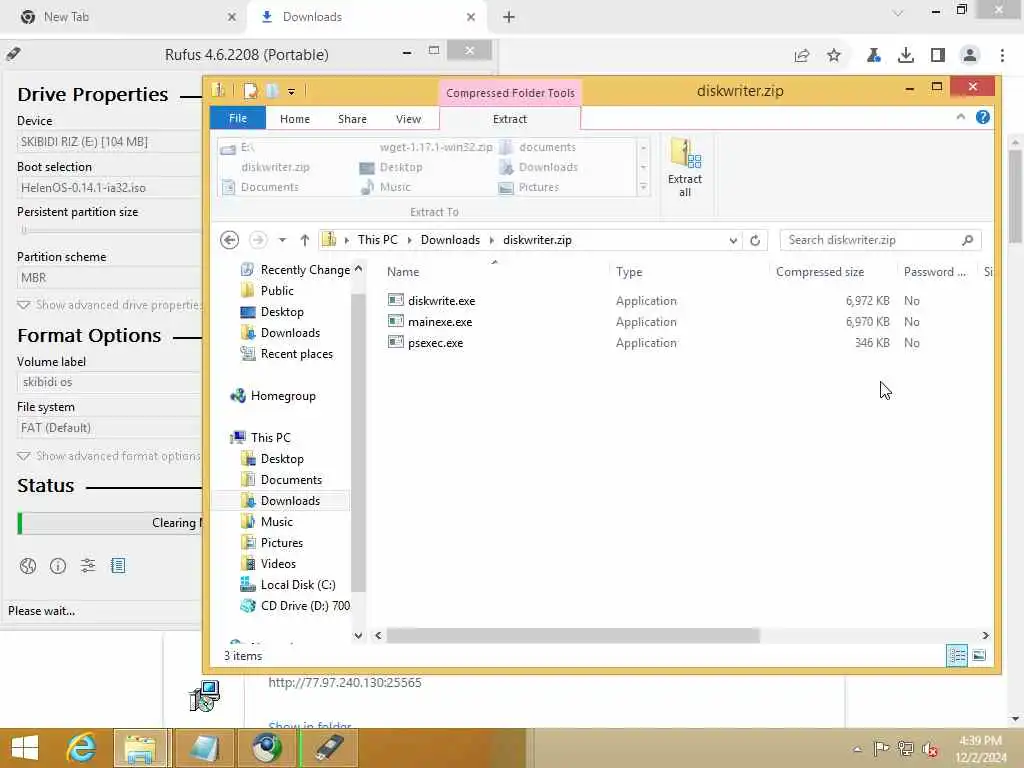1024x768 pixels.
Task: Click the volume tray icon
Action: click(929, 749)
